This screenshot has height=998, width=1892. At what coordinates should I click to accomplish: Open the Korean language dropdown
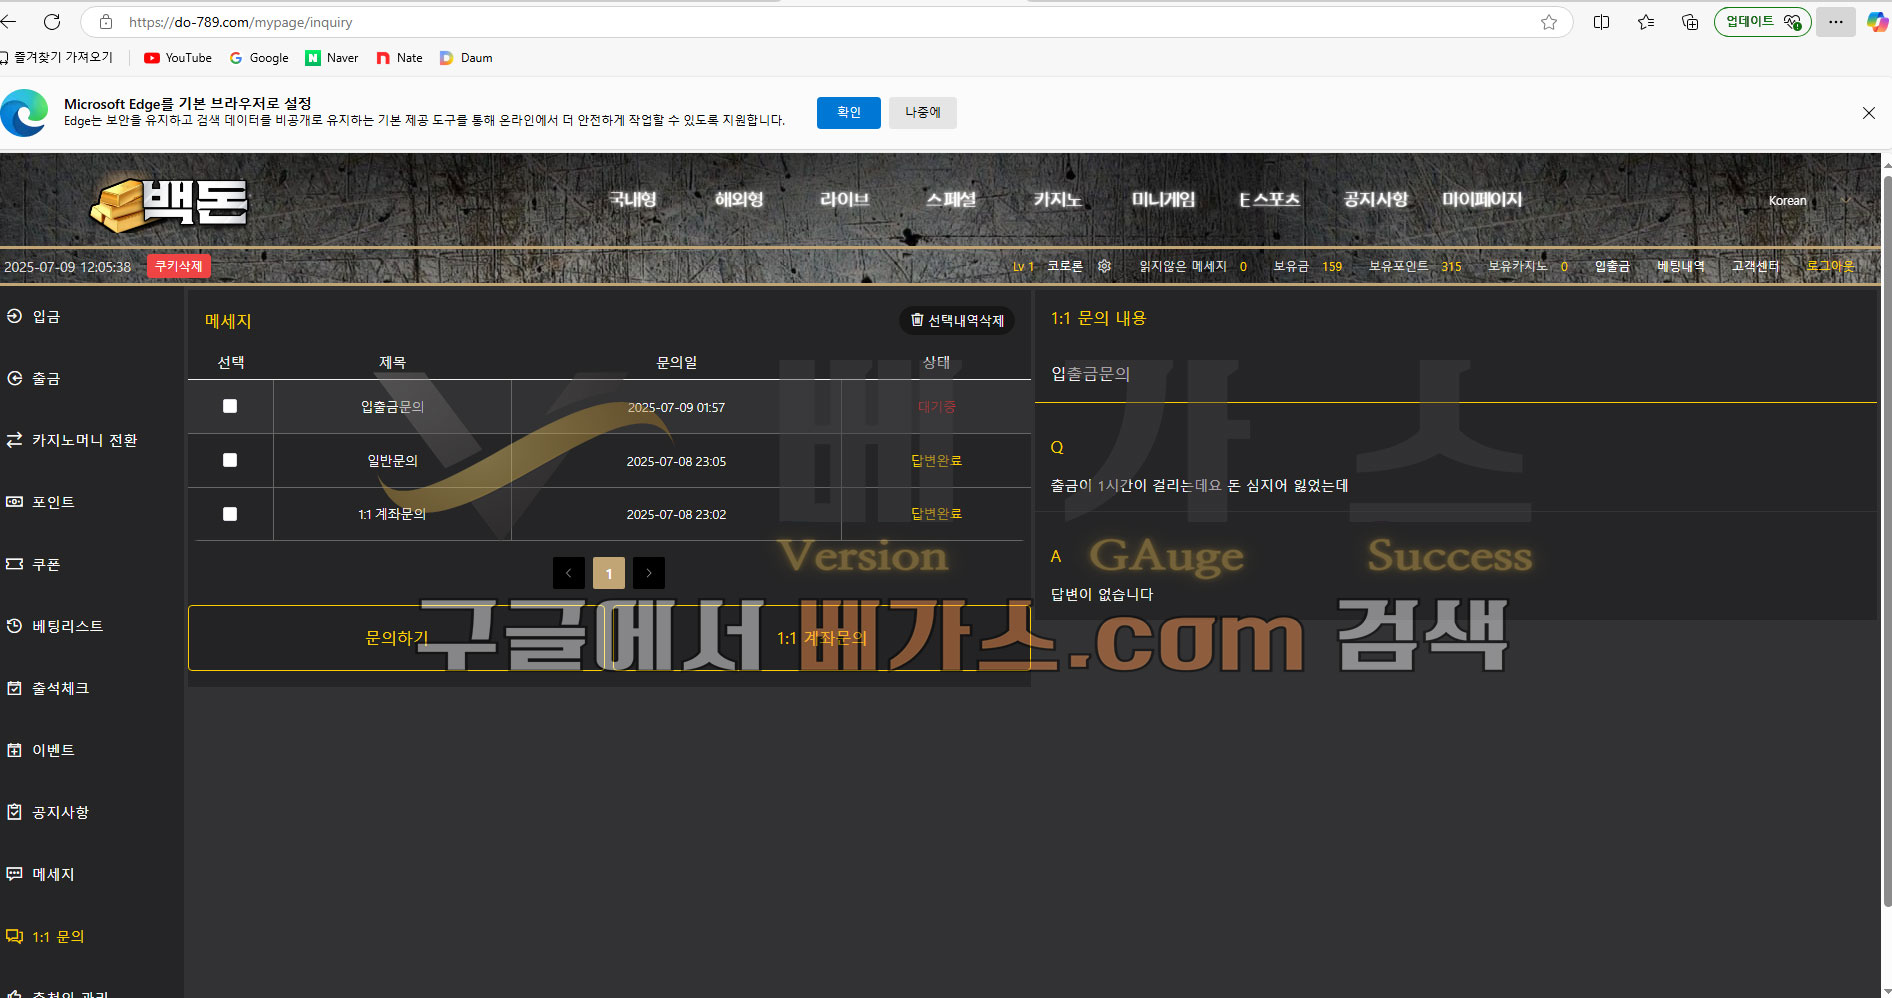(1808, 200)
